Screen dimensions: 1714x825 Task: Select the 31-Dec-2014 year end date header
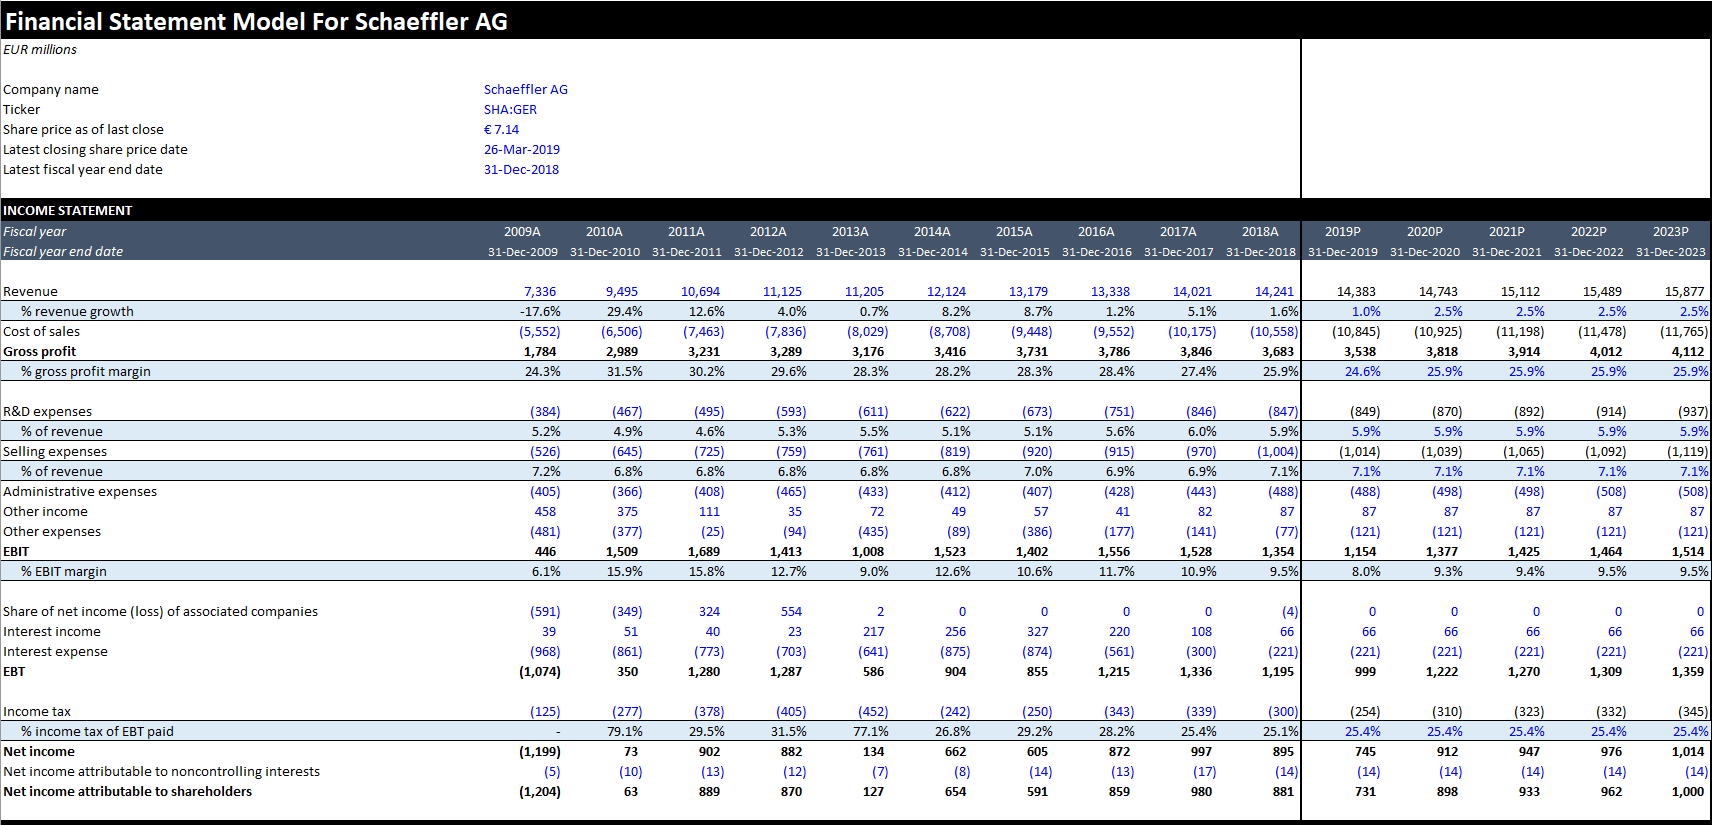tap(932, 252)
